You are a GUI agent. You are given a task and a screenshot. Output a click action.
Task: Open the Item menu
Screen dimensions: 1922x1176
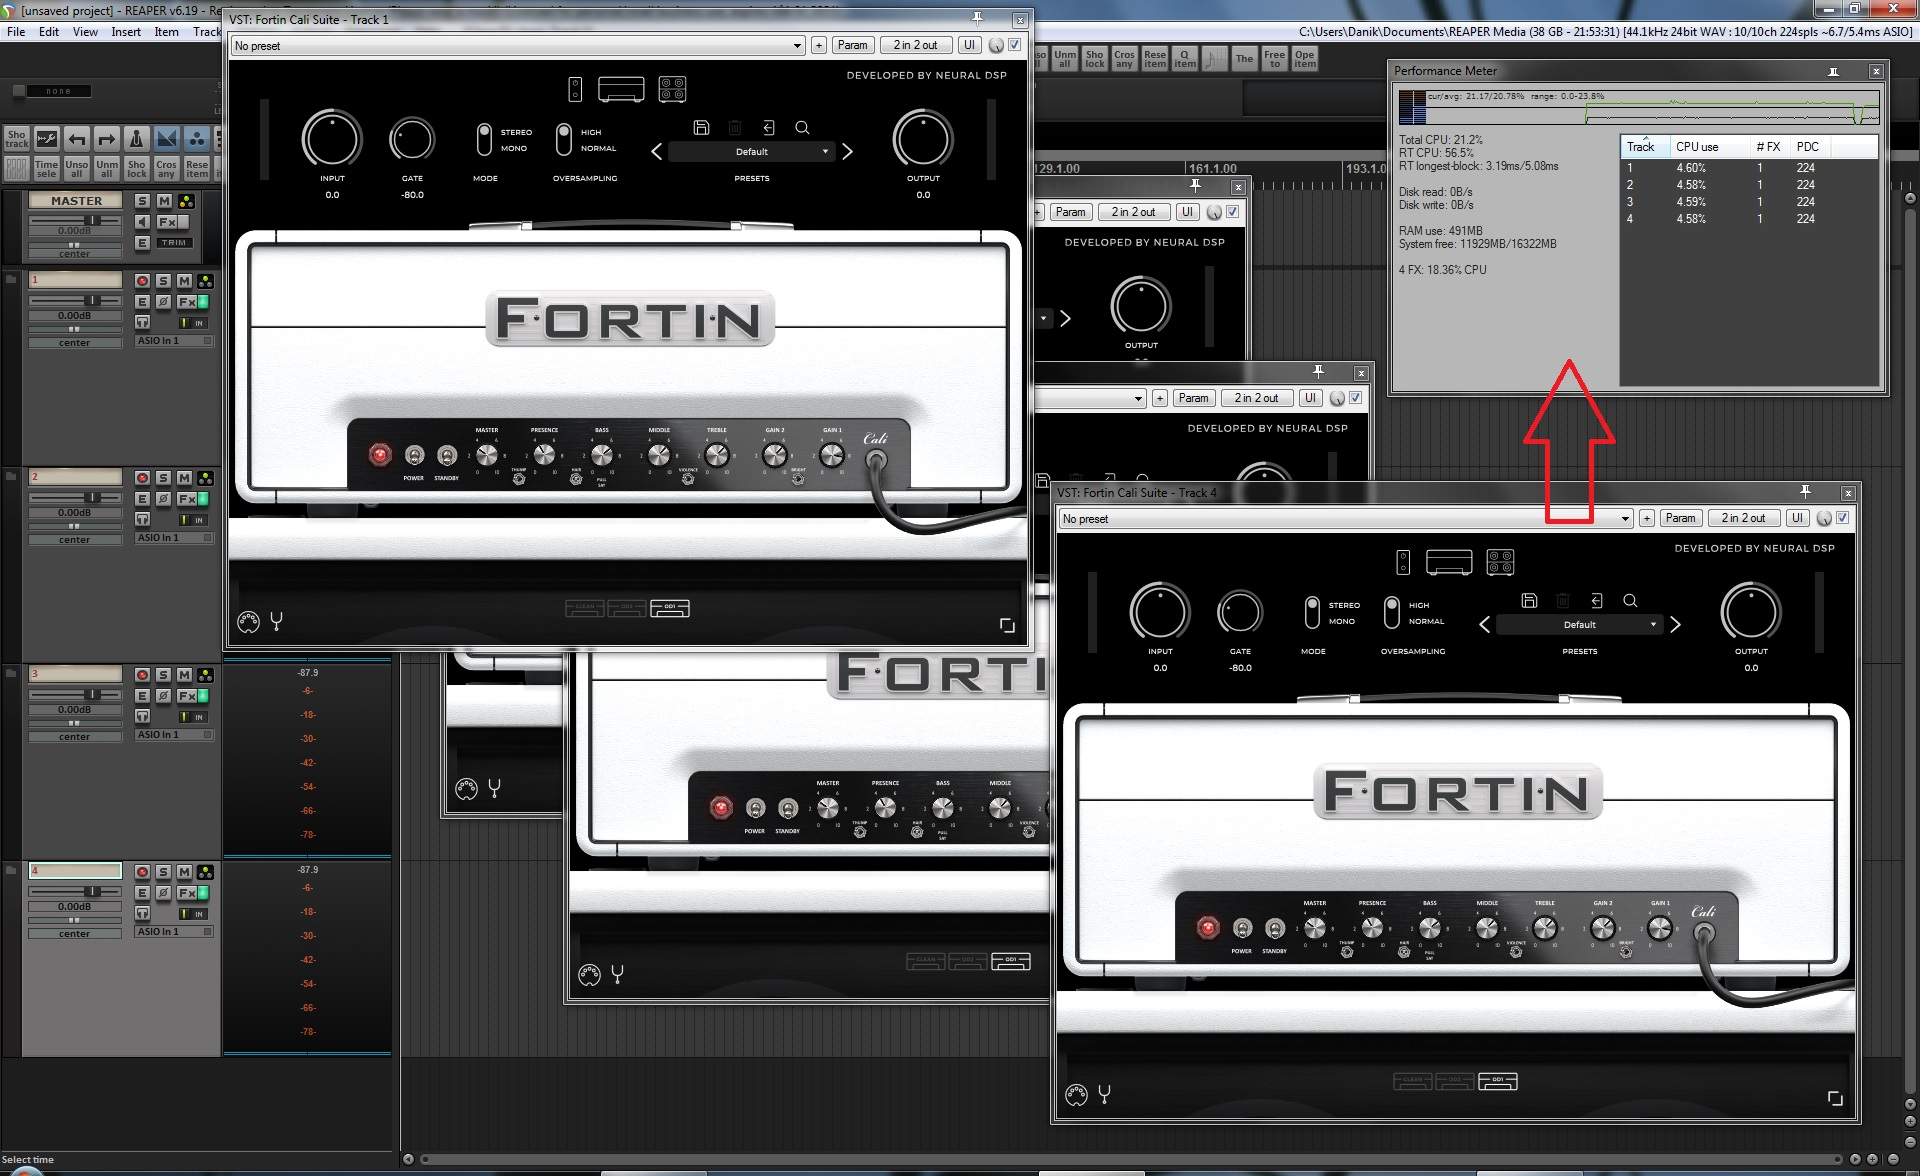click(166, 32)
